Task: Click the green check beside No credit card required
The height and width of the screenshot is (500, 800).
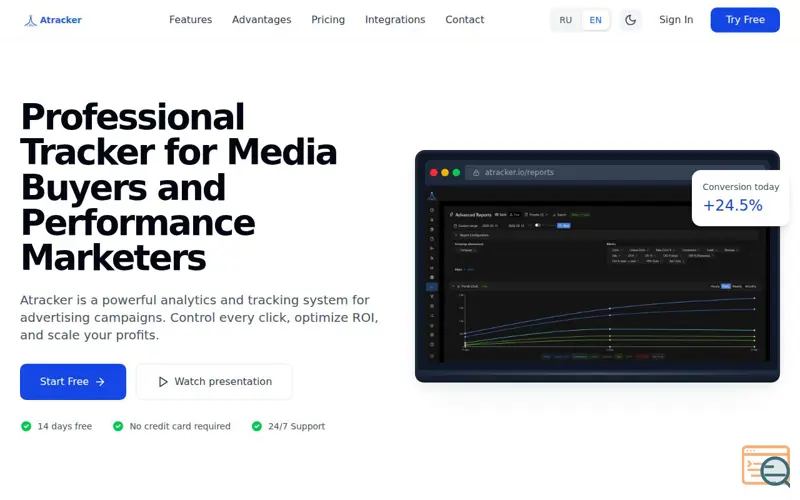Action: [118, 426]
